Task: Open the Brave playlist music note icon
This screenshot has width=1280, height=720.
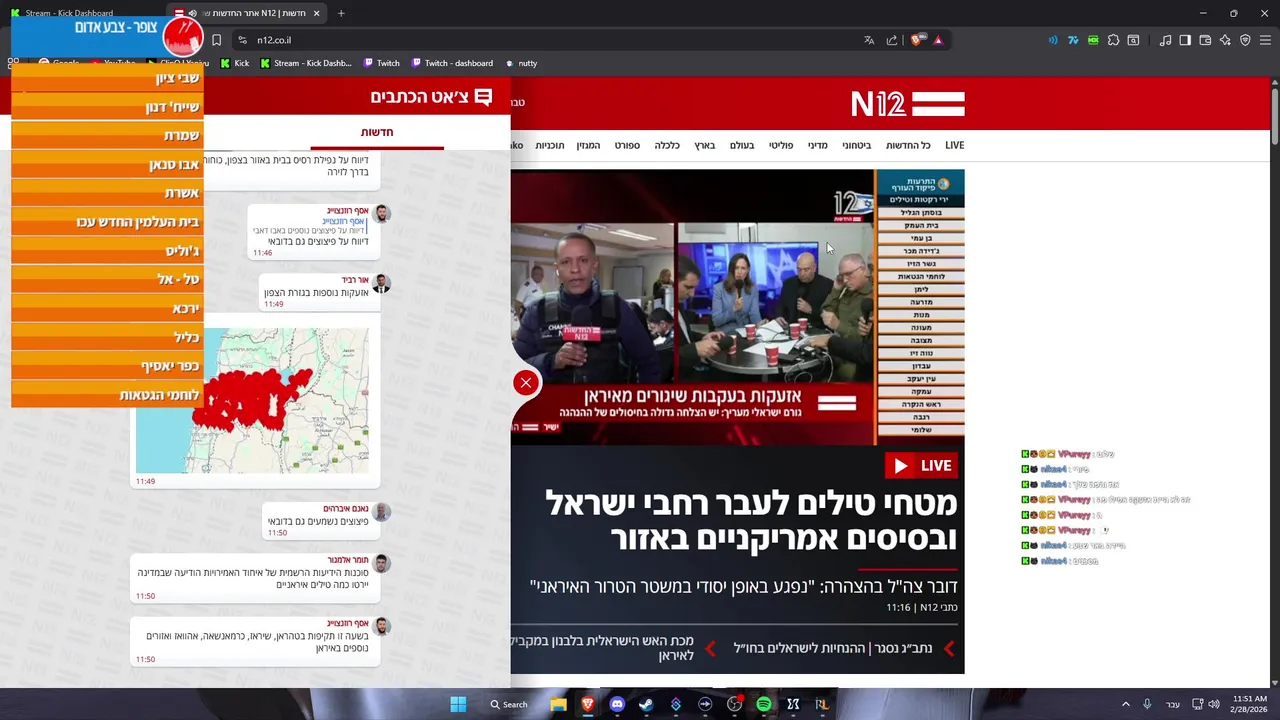Action: (x=1165, y=40)
